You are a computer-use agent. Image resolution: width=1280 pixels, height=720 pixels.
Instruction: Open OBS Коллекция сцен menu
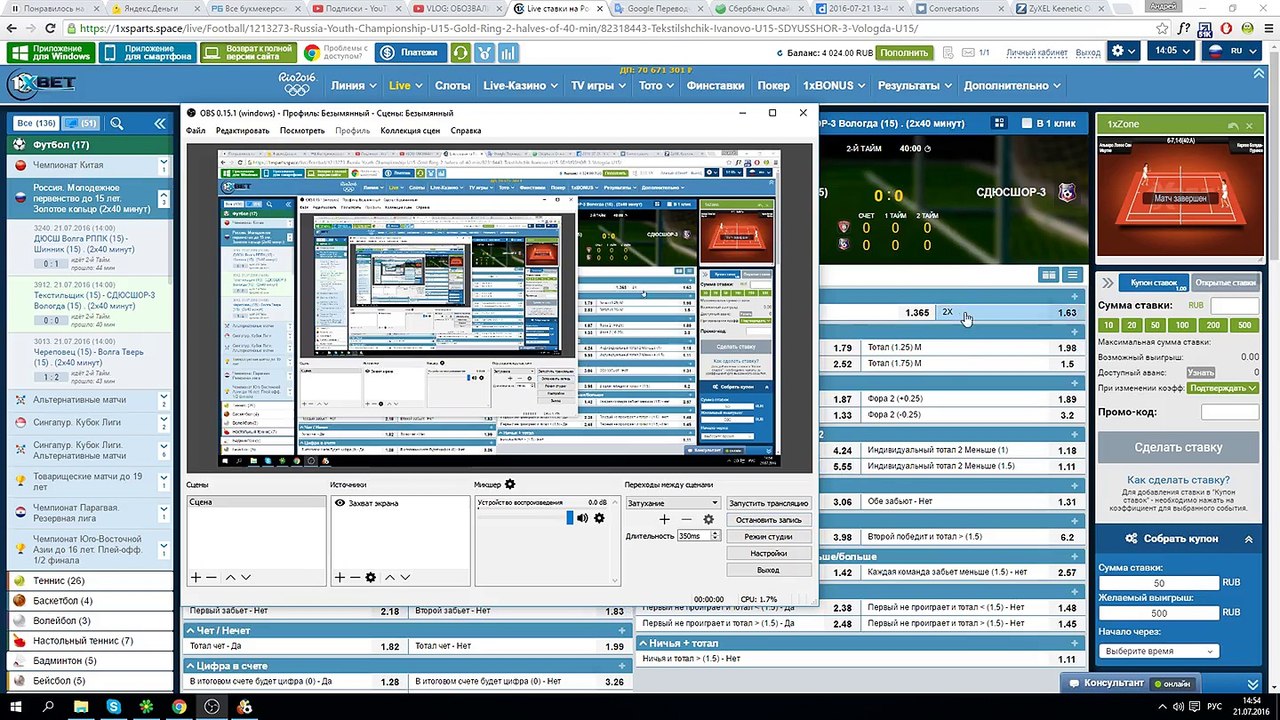click(410, 131)
